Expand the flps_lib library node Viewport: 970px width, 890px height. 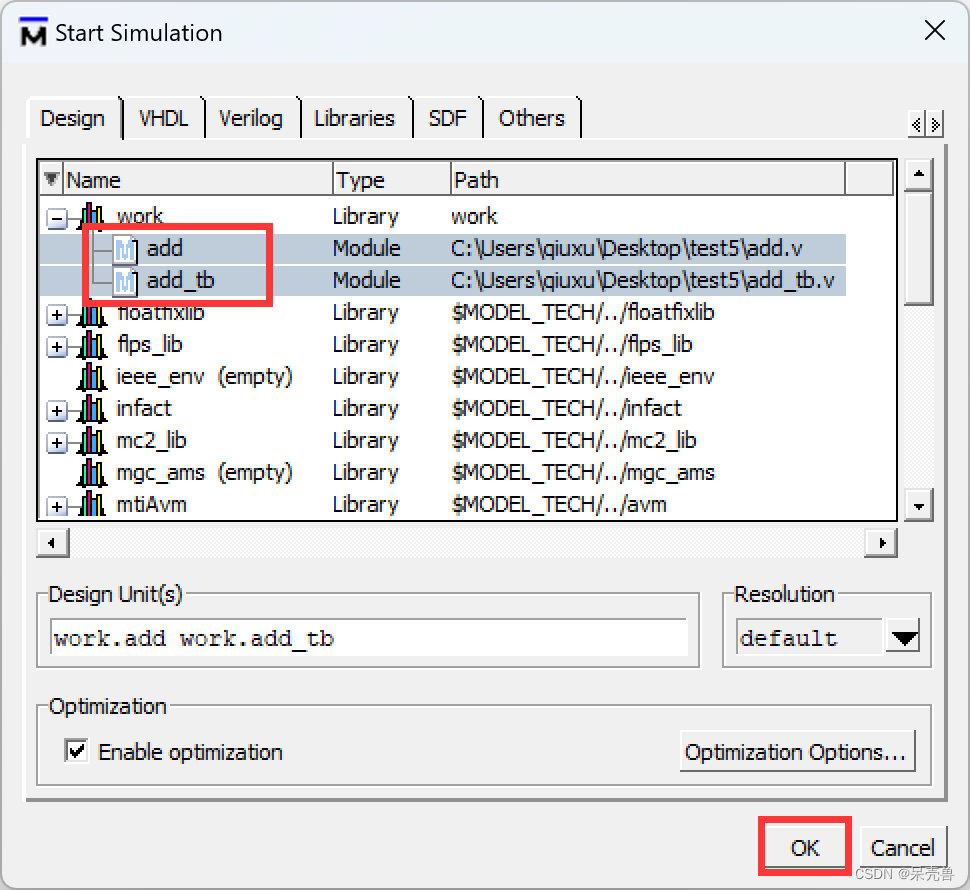click(x=57, y=344)
